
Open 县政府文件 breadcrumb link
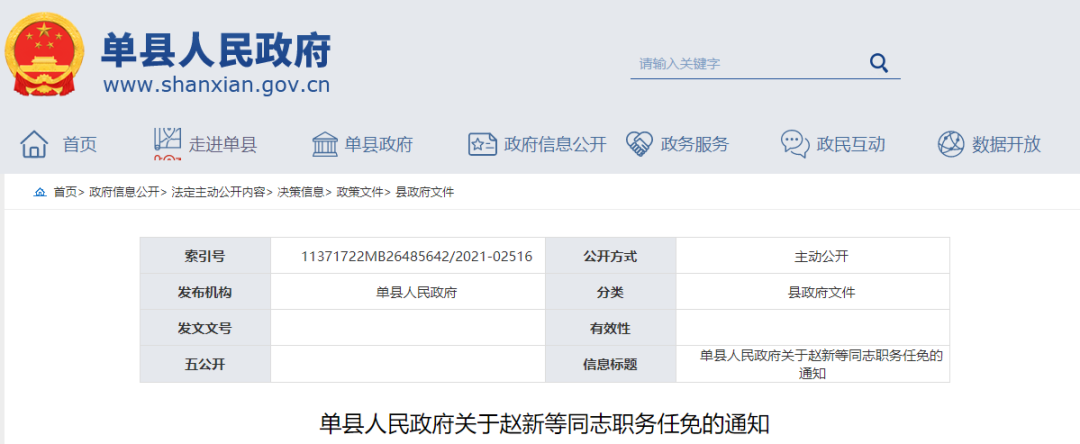click(x=425, y=193)
